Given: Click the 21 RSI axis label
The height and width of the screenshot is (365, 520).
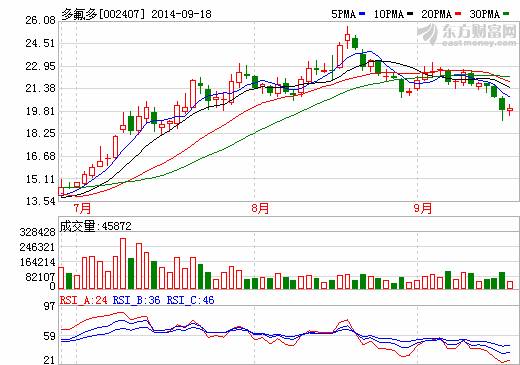Looking at the screenshot, I should 50,360.
